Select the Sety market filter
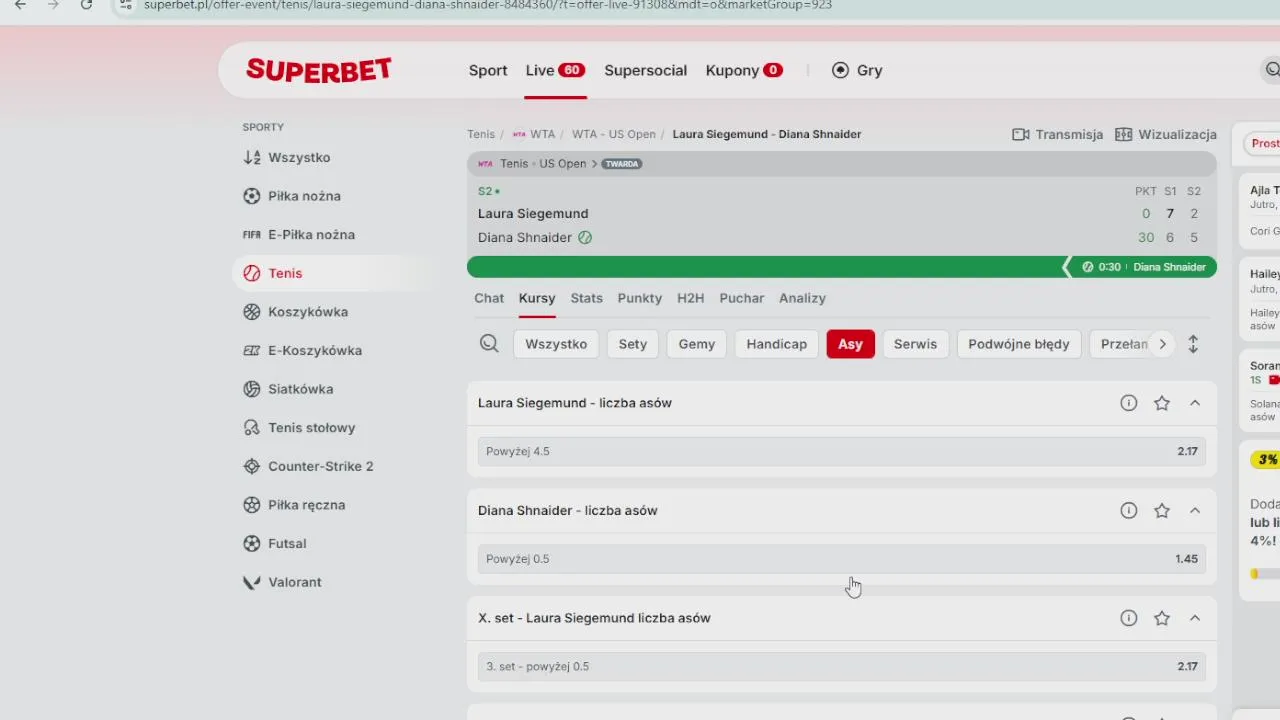 coord(633,344)
